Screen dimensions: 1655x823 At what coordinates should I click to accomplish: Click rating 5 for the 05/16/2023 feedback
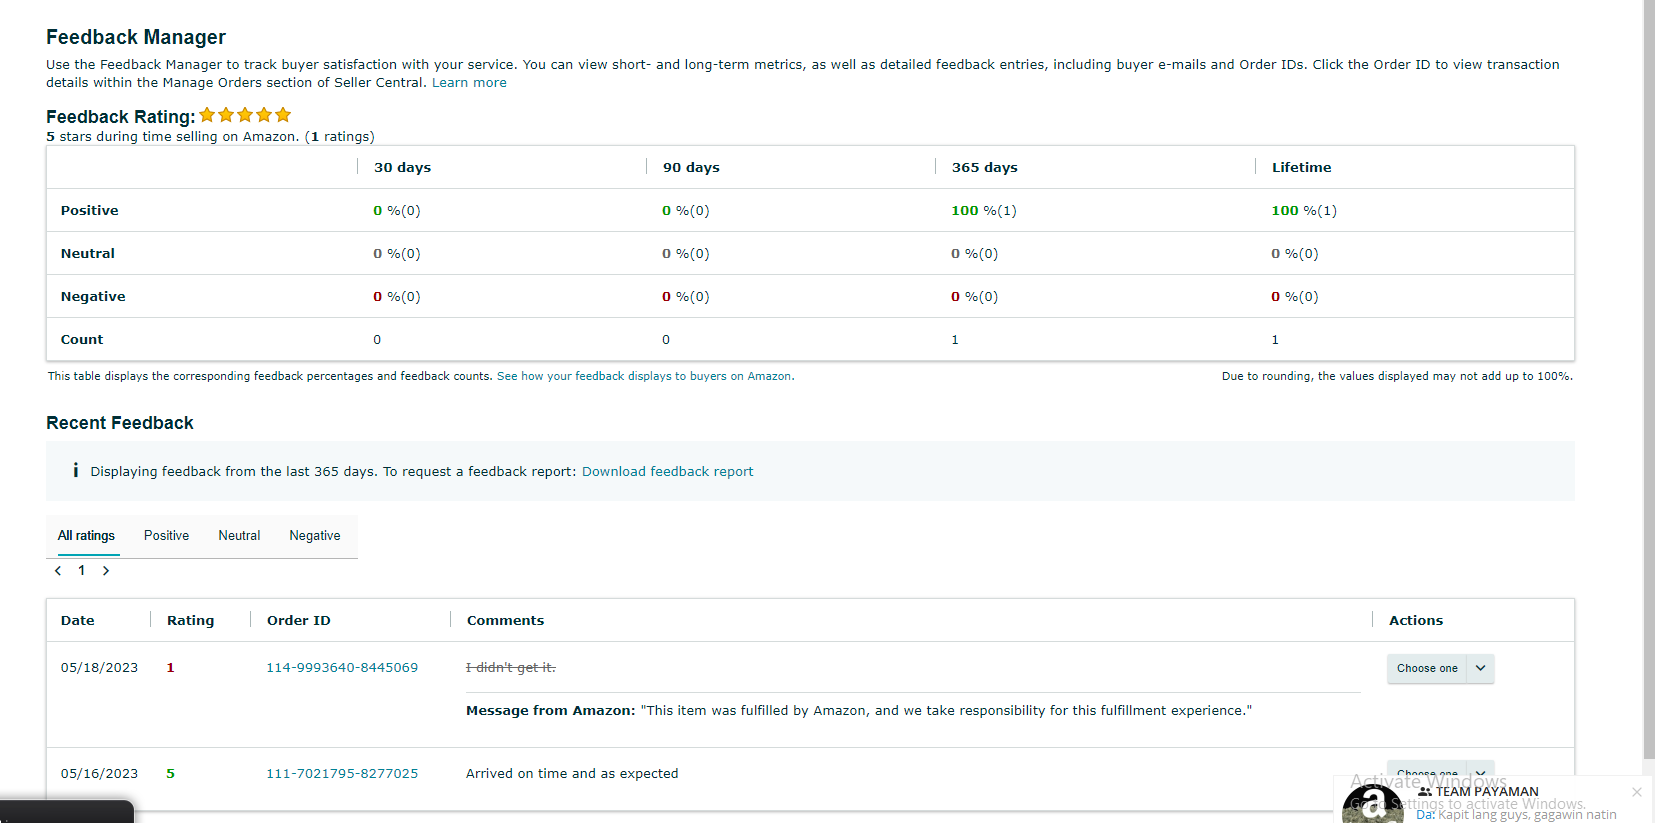point(170,773)
